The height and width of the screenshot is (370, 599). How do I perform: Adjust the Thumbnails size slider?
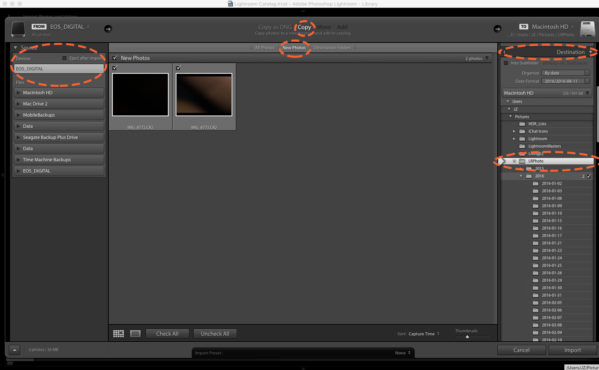click(x=467, y=337)
